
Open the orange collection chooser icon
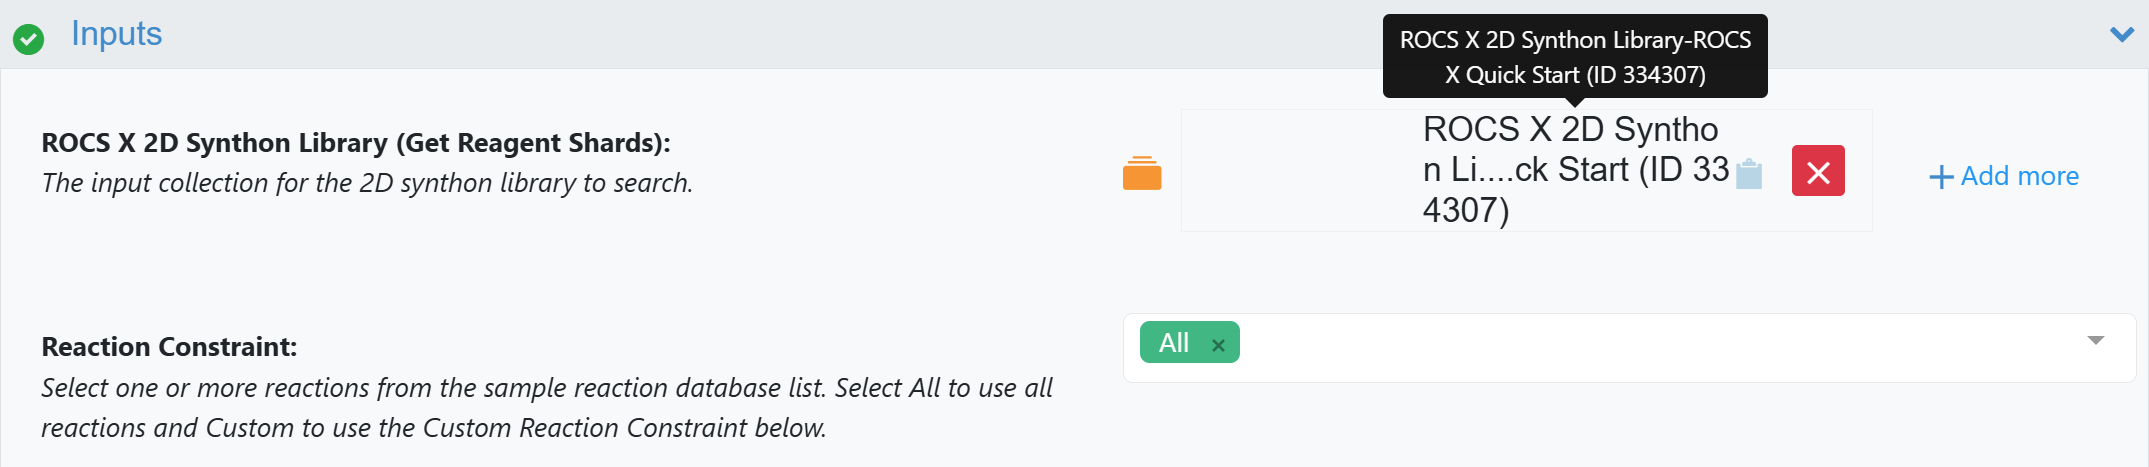click(1142, 173)
